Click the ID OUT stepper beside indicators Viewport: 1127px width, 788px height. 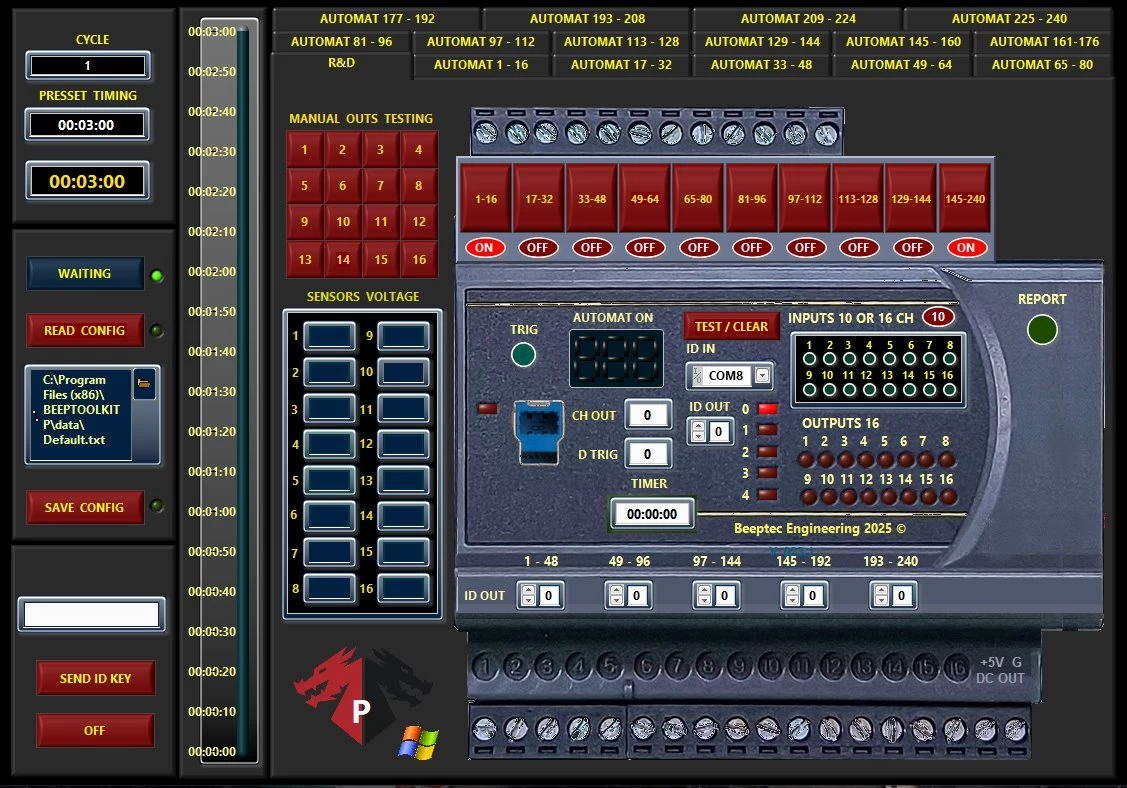click(698, 431)
